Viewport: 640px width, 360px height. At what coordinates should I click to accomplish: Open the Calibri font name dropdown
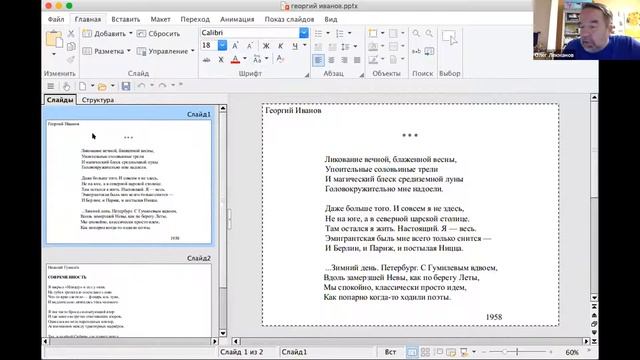(304, 33)
